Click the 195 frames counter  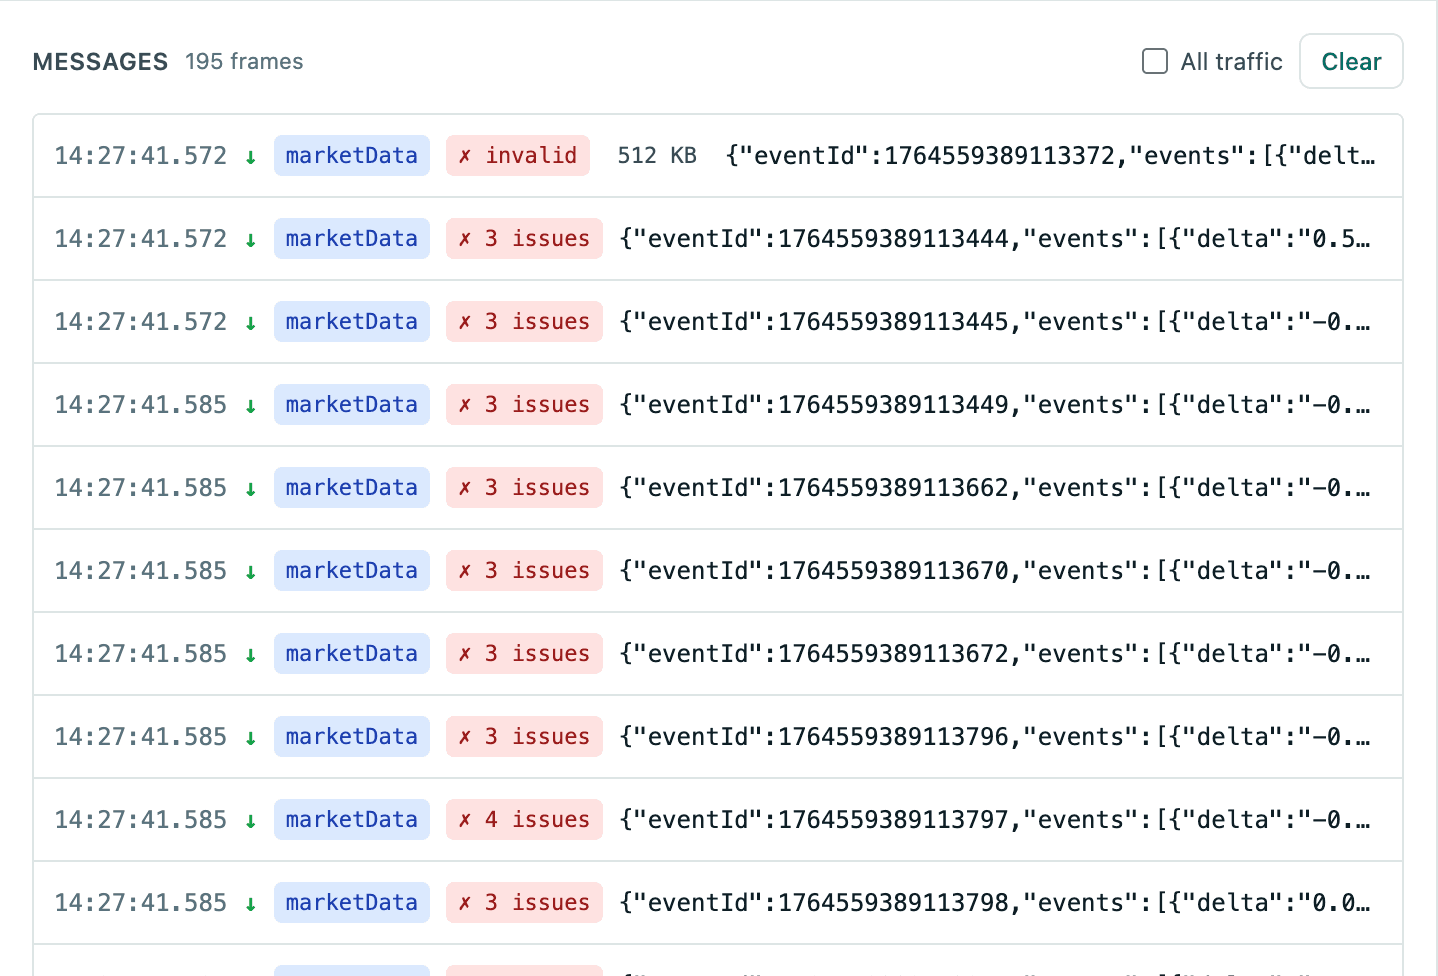tap(244, 61)
